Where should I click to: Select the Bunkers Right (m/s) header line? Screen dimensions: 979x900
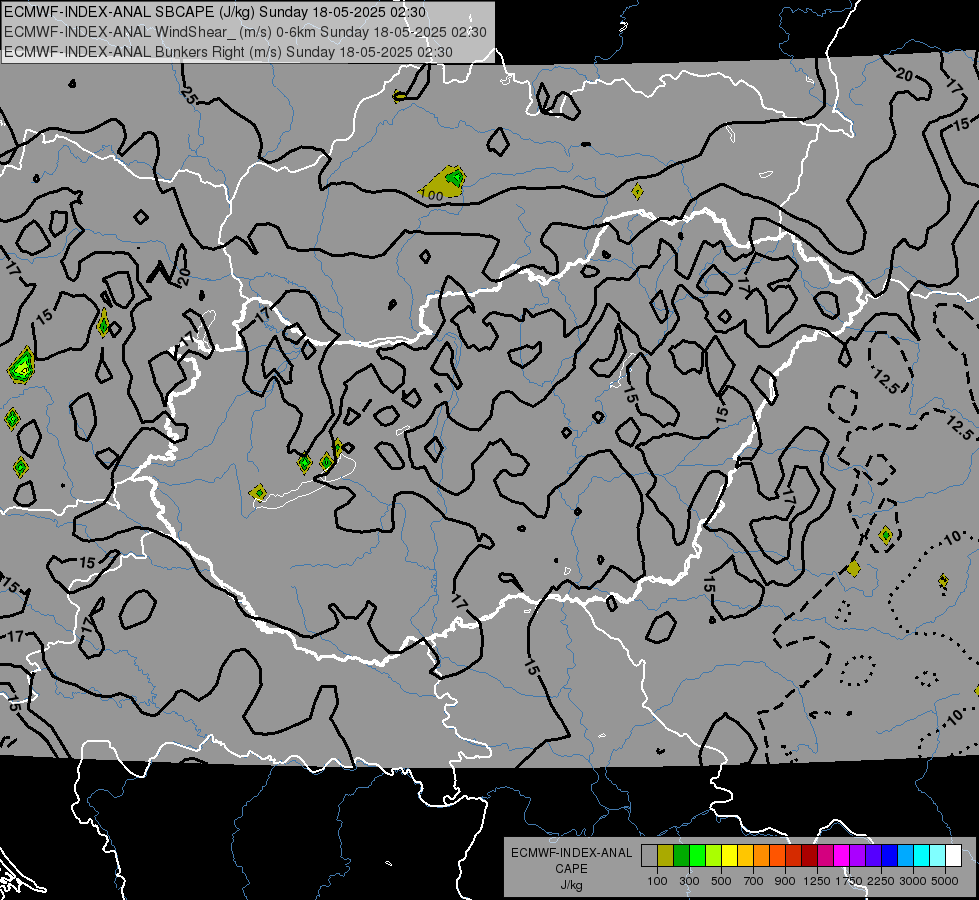(229, 52)
